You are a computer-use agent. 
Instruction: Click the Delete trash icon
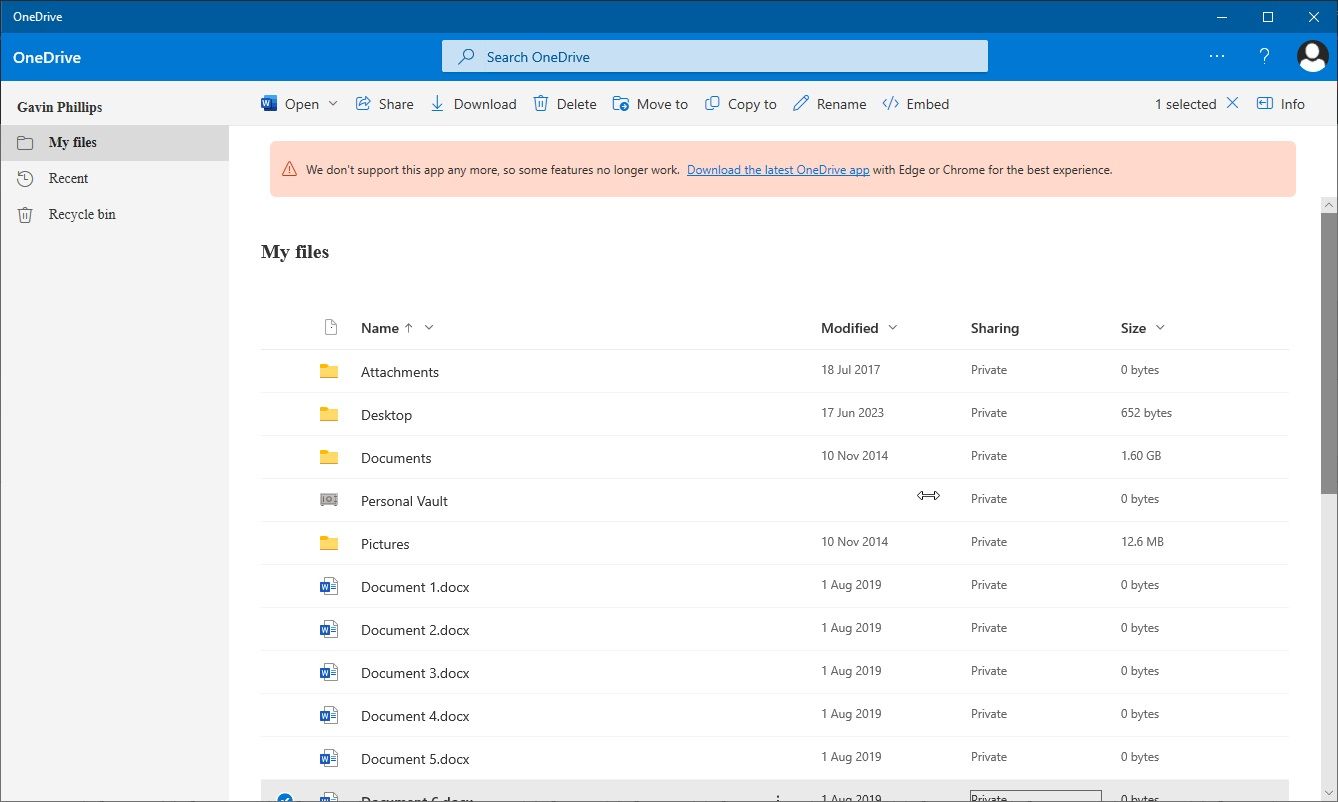[539, 103]
